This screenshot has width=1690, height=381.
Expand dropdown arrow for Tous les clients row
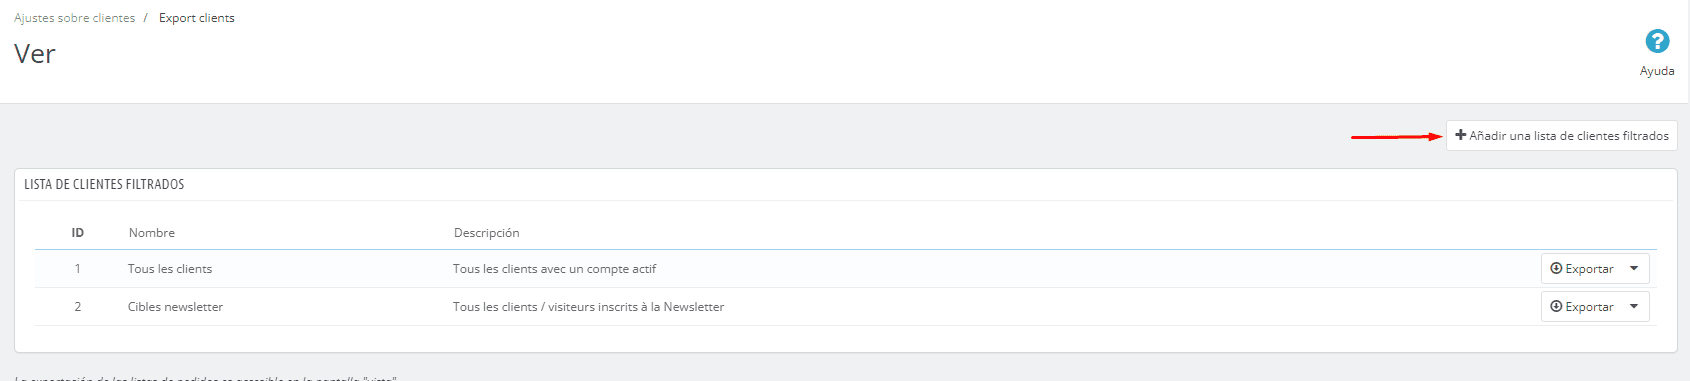click(x=1634, y=268)
